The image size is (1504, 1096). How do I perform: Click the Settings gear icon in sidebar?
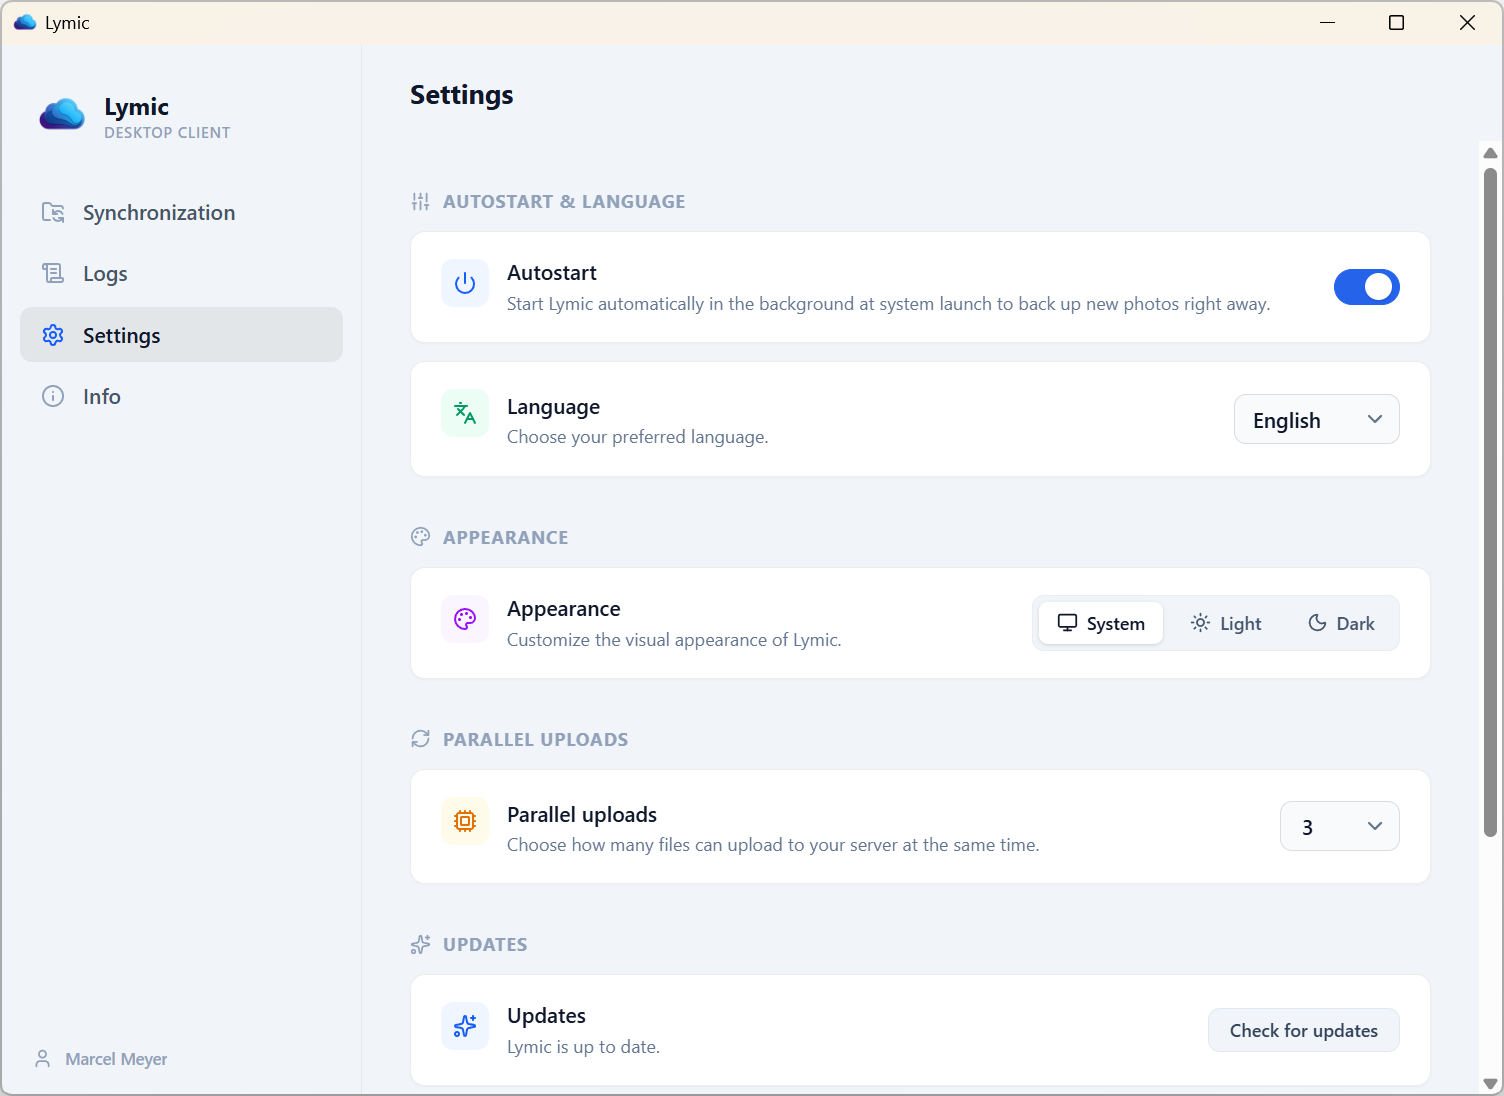point(53,335)
